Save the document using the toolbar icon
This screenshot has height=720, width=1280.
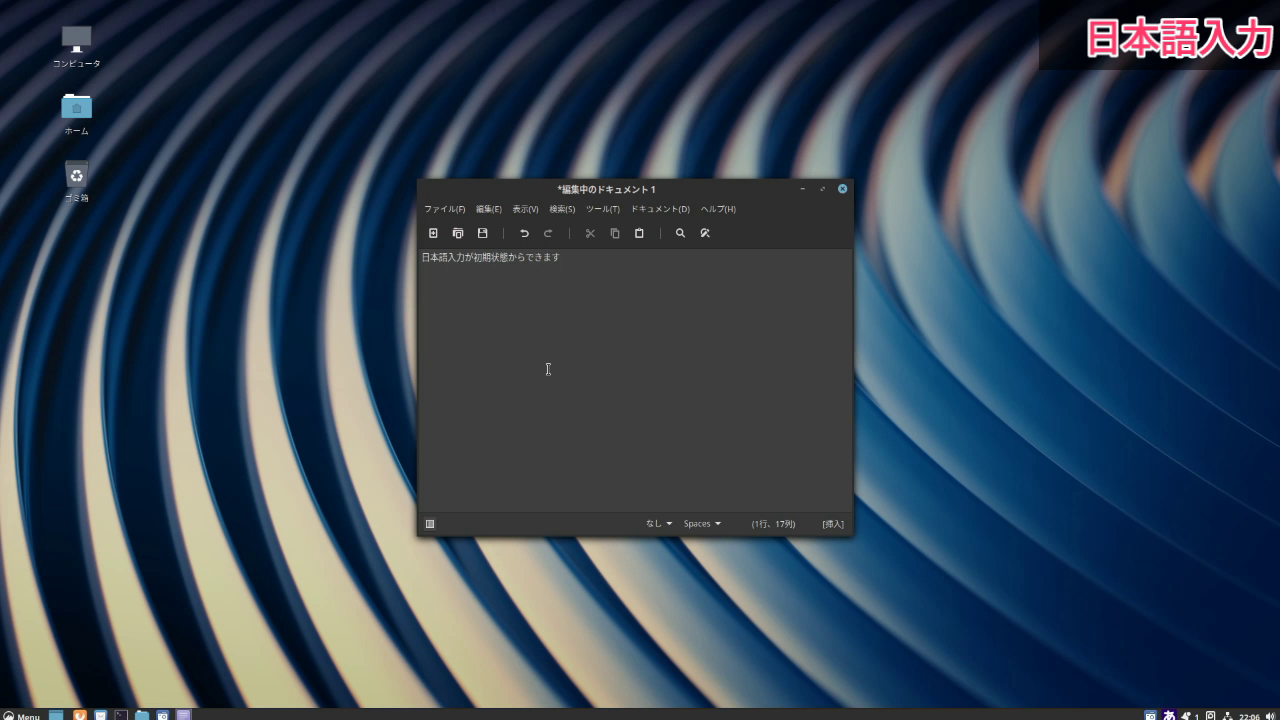click(x=482, y=233)
